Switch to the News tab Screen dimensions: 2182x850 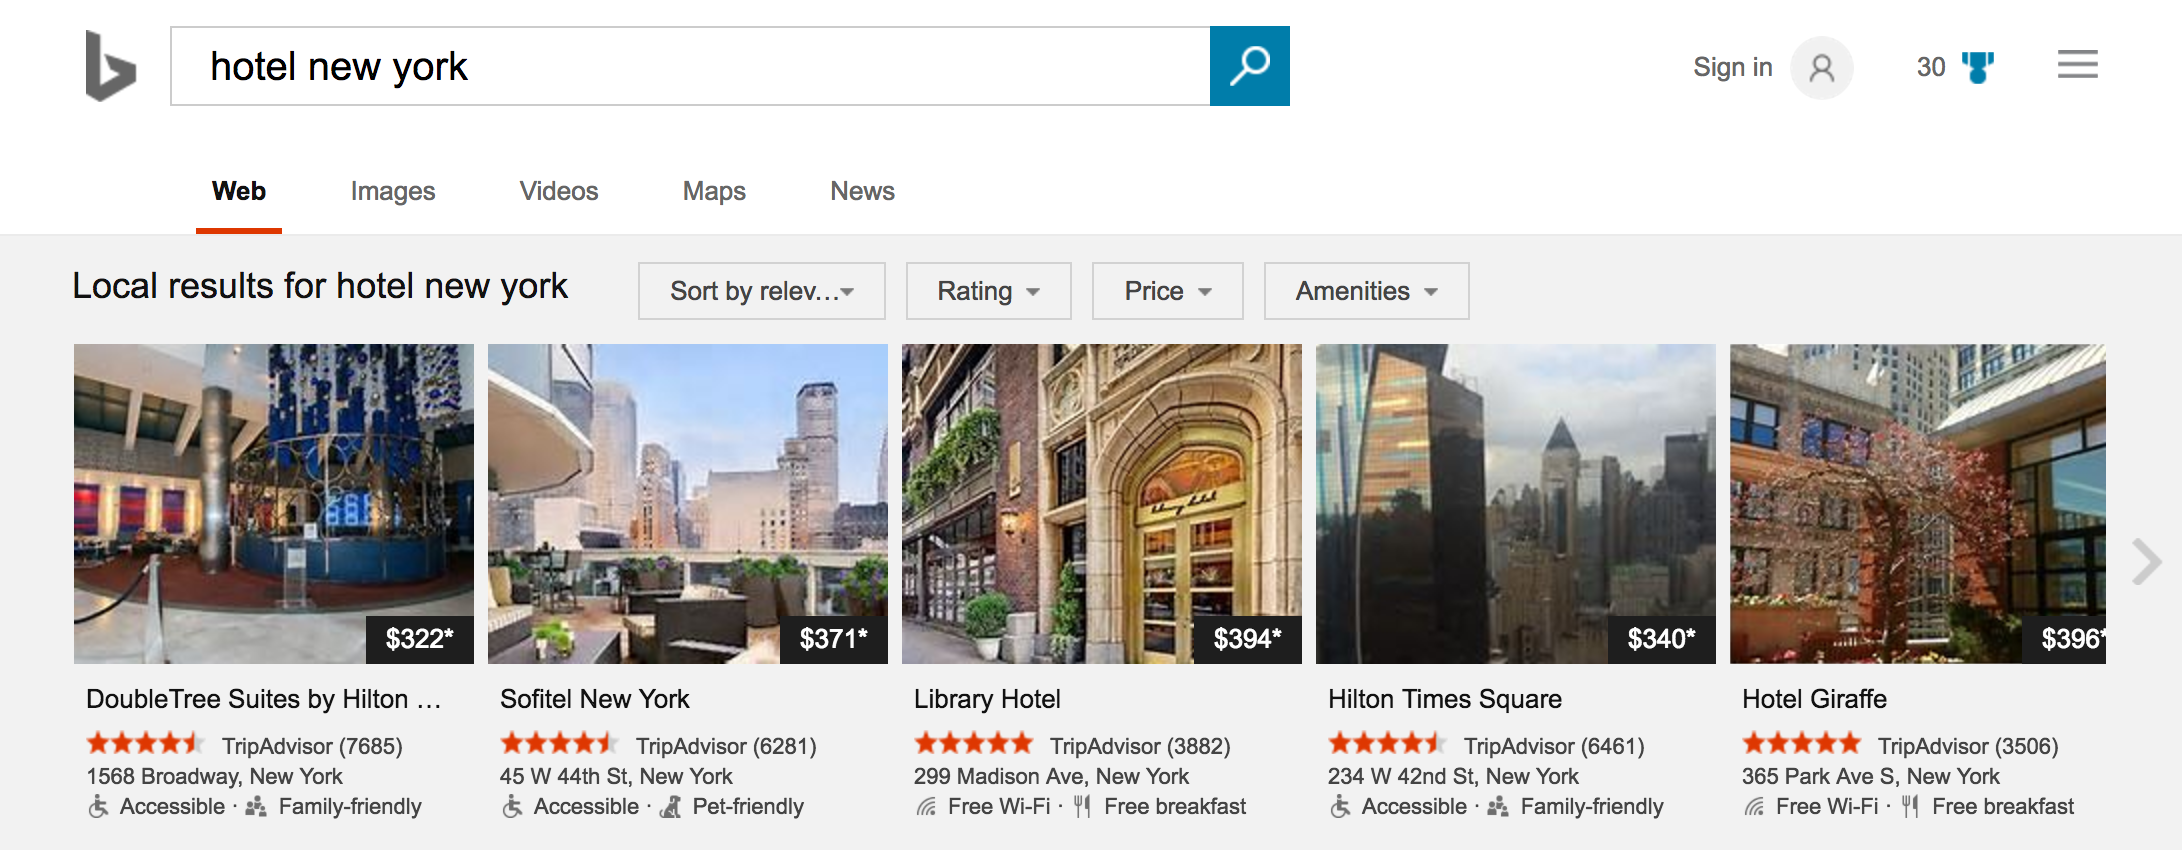point(862,191)
